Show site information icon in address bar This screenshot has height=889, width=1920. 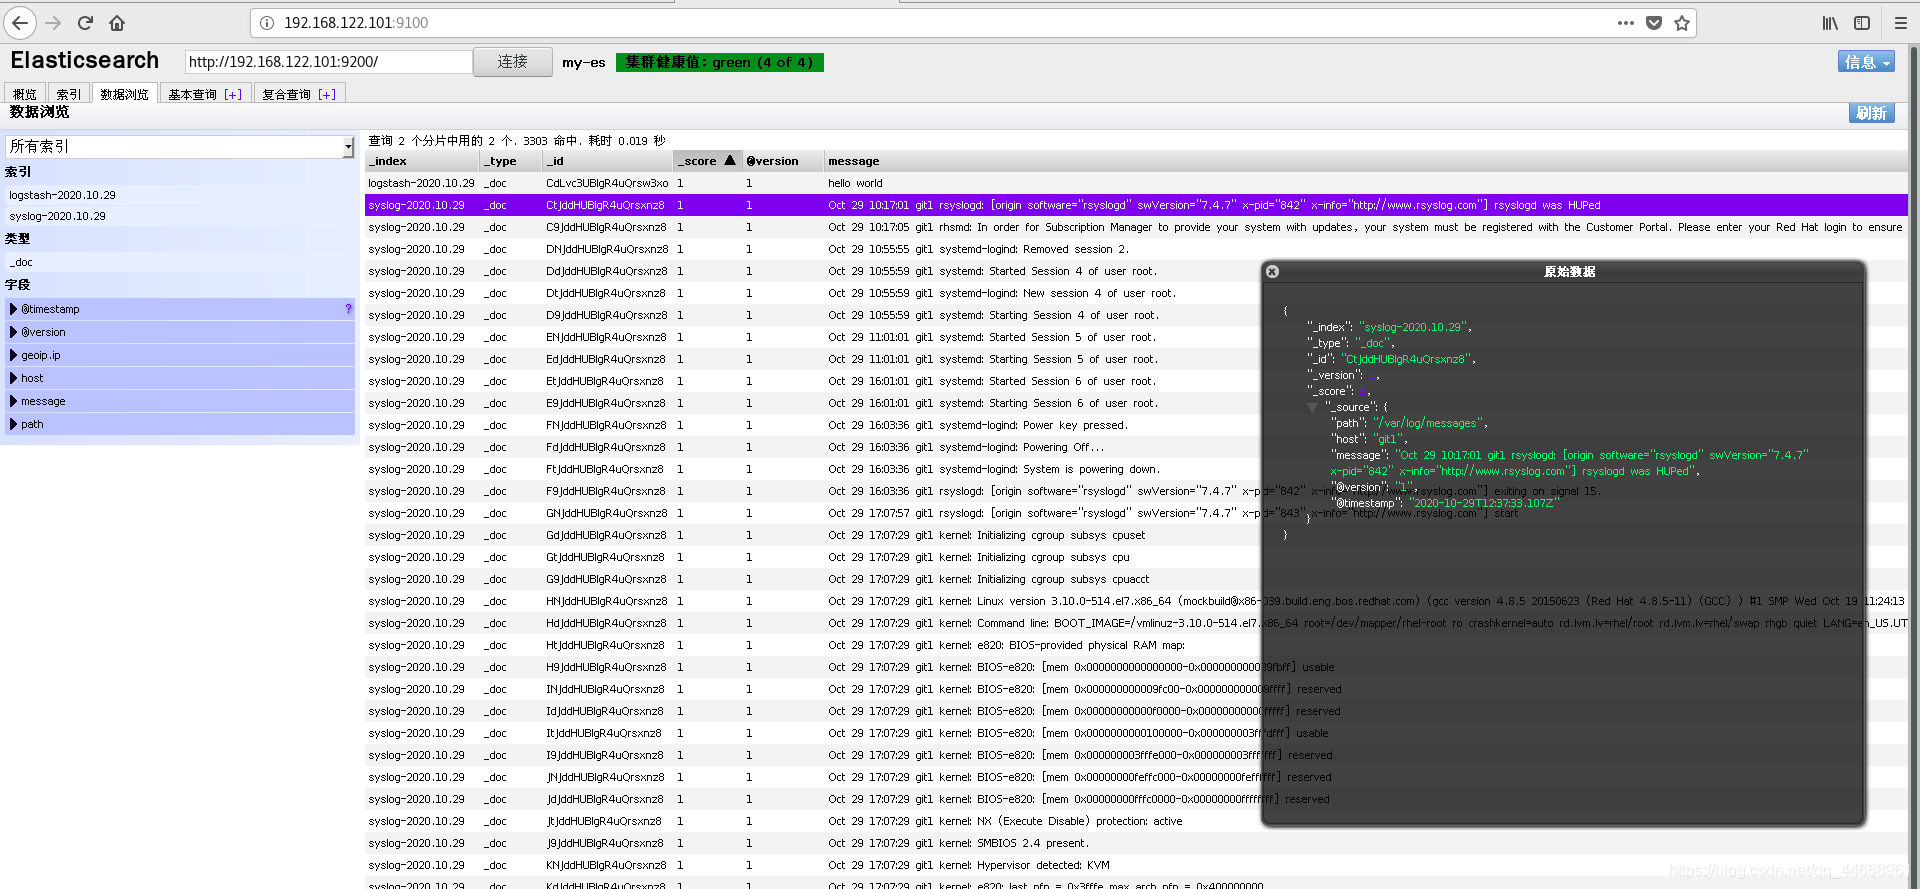267,22
